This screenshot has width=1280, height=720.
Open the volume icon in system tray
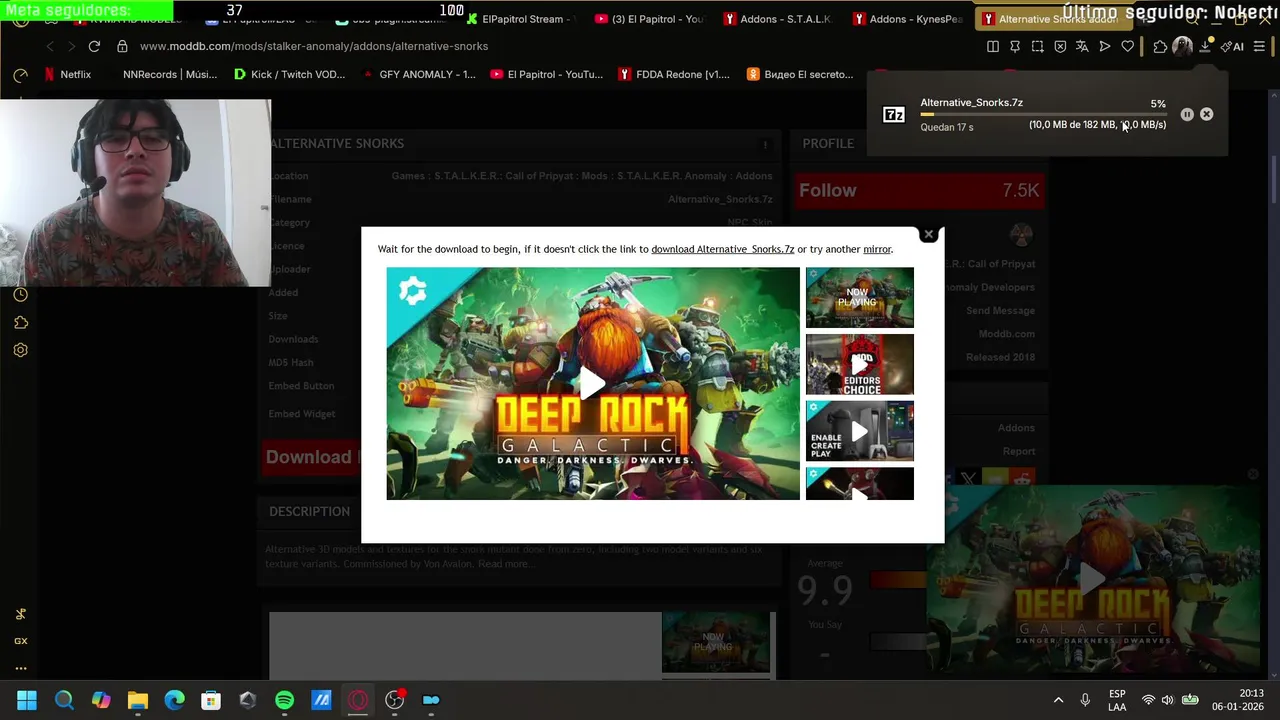[x=1167, y=700]
